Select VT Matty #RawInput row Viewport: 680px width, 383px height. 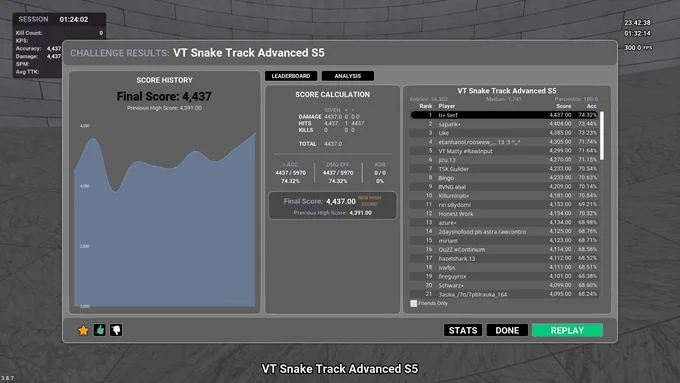504,151
